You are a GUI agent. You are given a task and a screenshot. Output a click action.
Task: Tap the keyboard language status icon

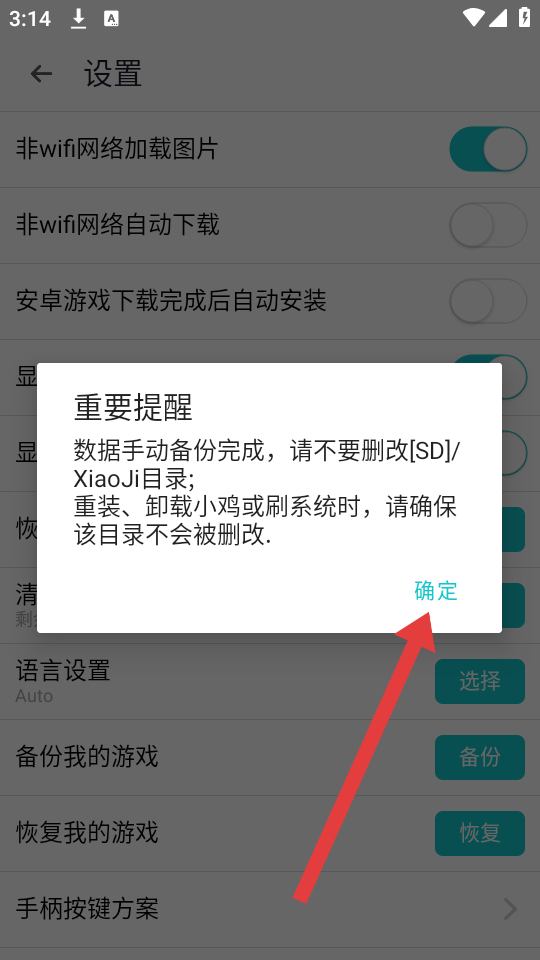(x=111, y=18)
